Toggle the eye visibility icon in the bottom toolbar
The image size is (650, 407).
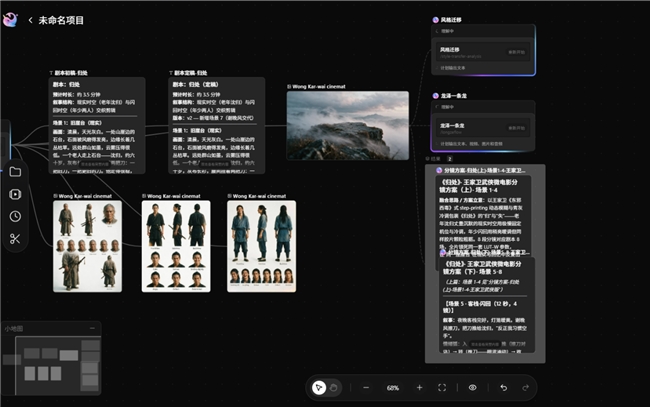(473, 388)
